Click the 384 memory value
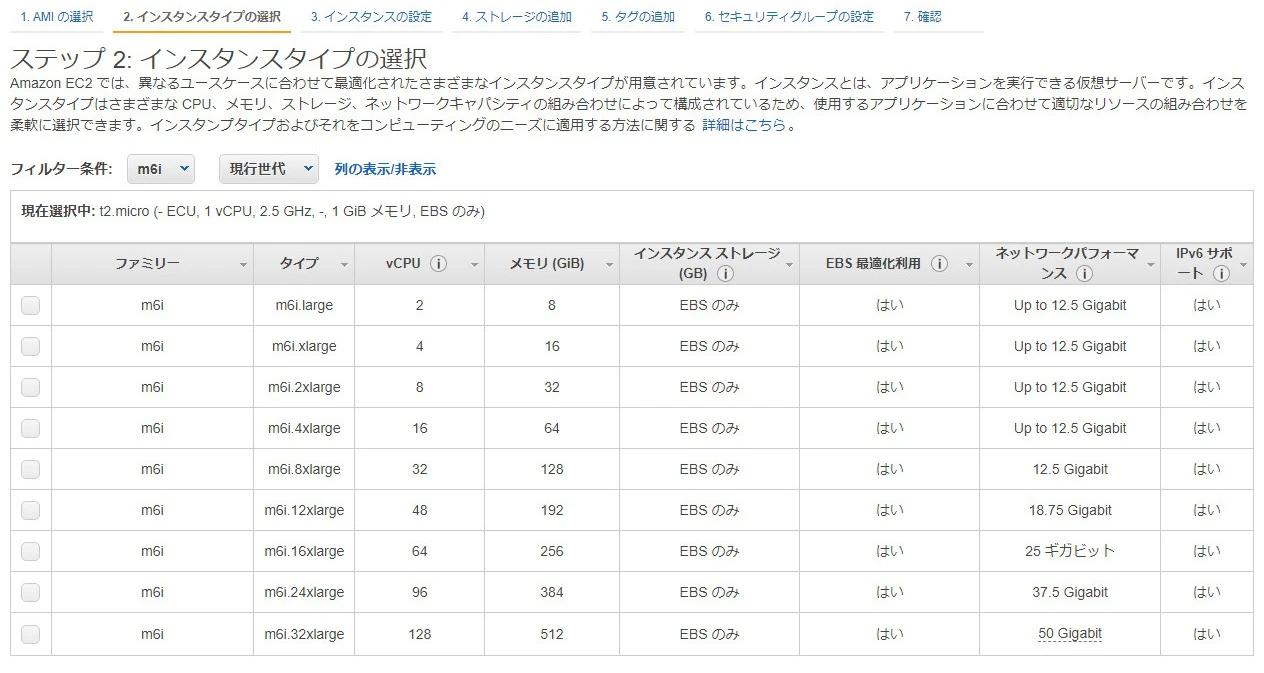The height and width of the screenshot is (673, 1264). [552, 592]
